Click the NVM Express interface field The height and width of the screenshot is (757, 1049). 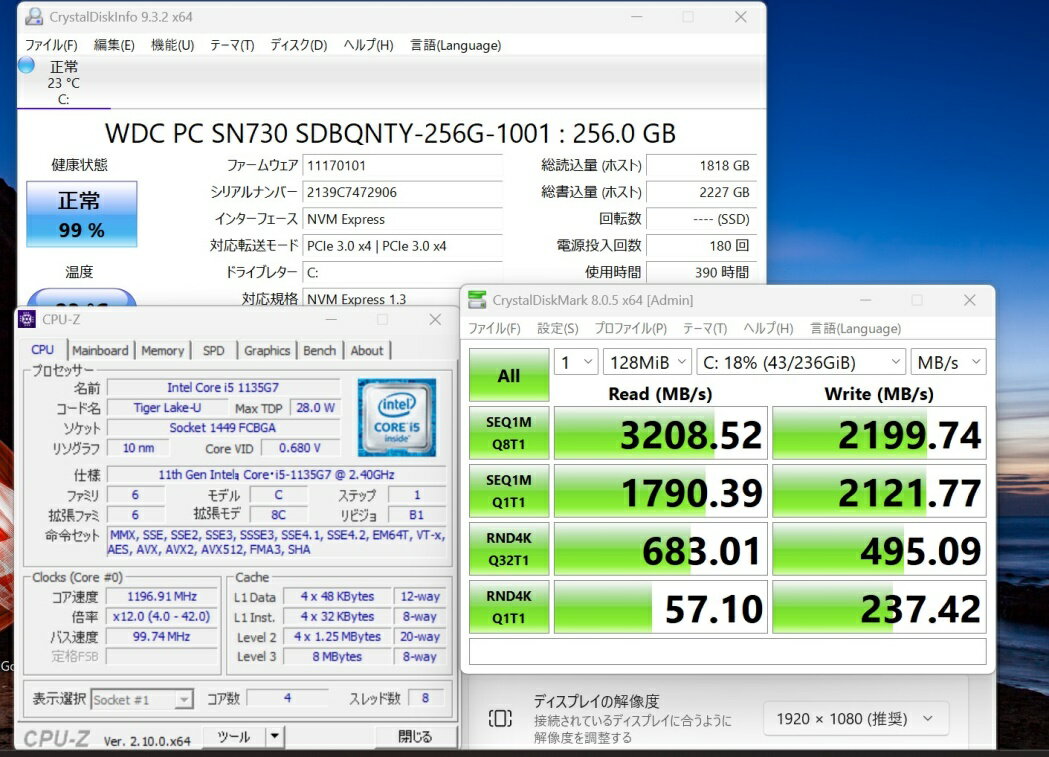403,219
